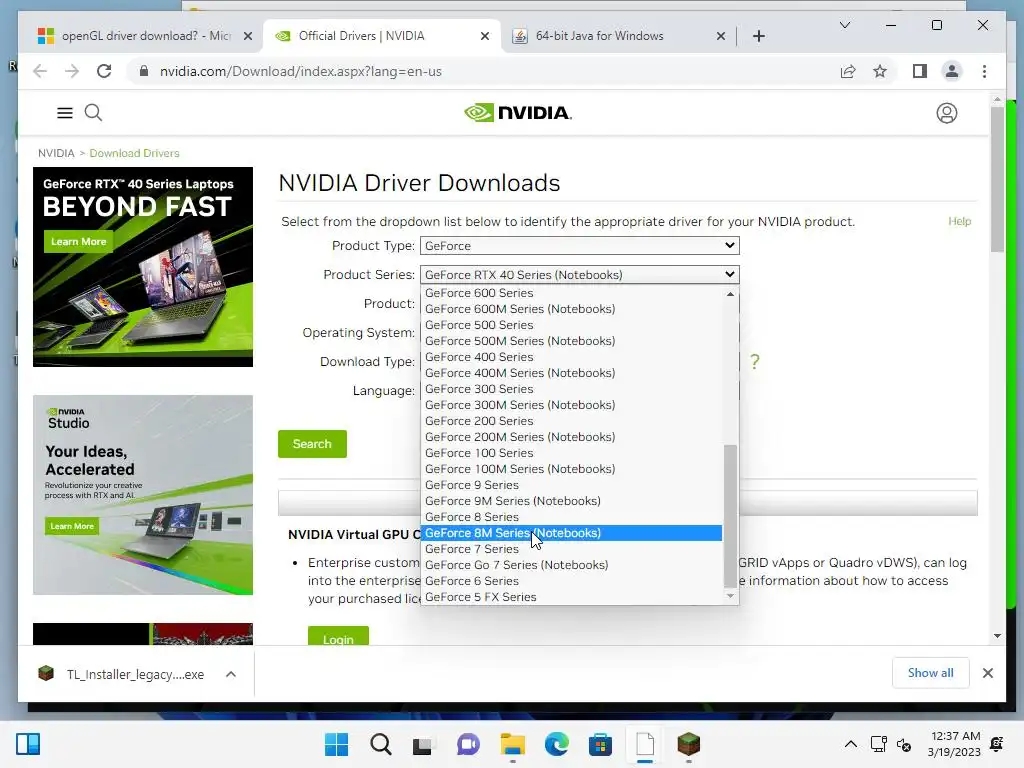Click NVIDIA breadcrumb link
The image size is (1024, 768).
click(x=56, y=153)
